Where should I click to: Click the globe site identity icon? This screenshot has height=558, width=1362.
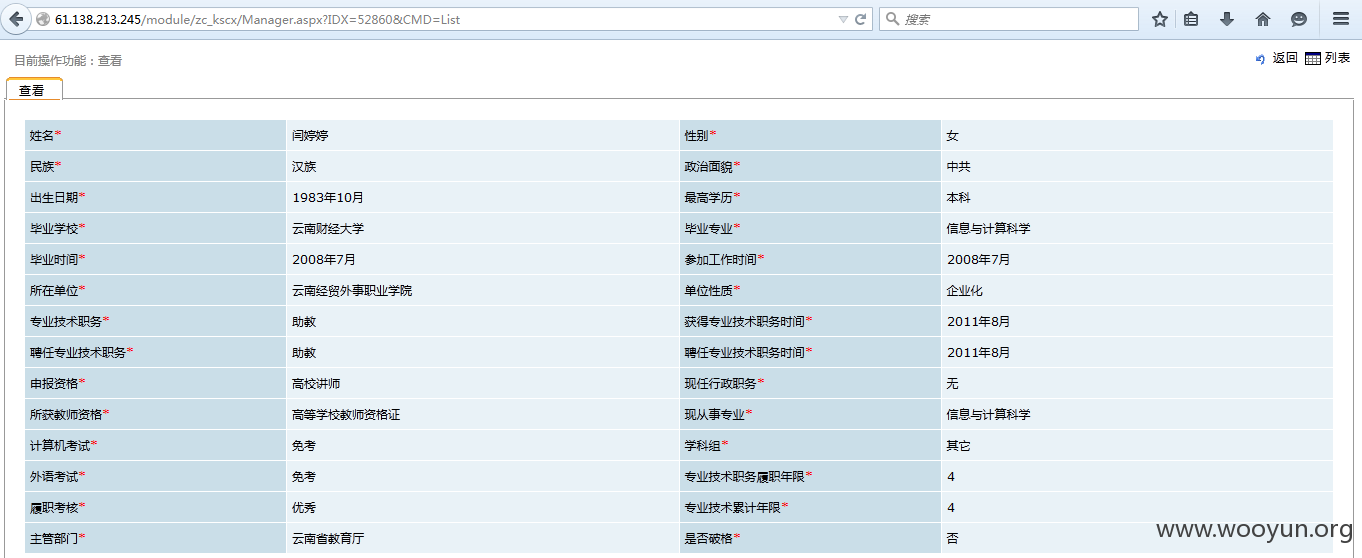[42, 19]
